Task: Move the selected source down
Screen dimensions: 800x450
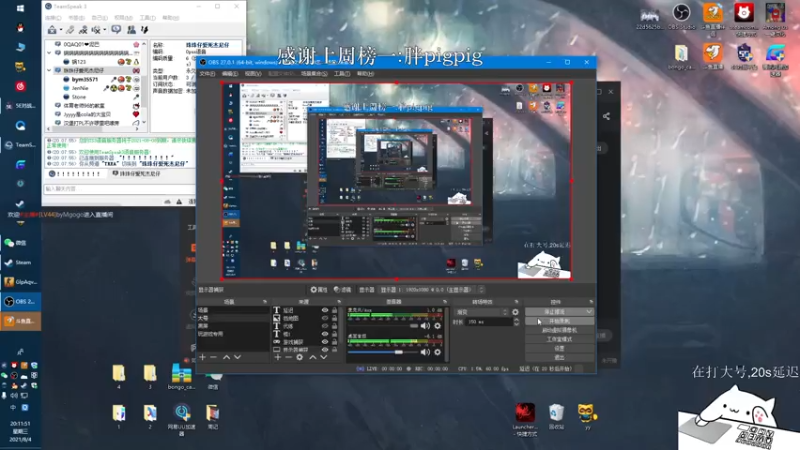Action: [x=323, y=357]
